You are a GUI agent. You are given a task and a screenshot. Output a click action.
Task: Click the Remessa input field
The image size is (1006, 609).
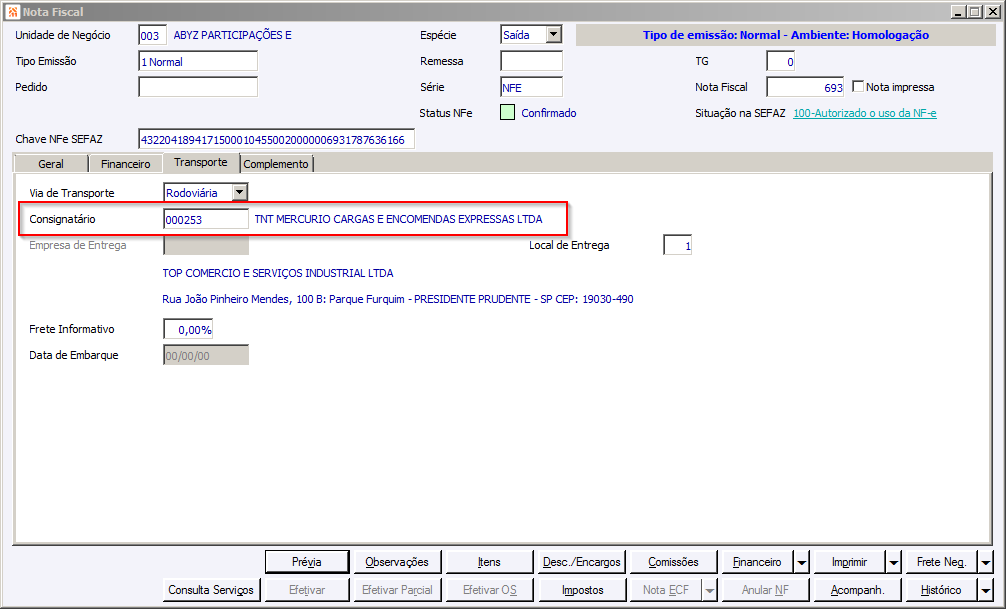531,61
